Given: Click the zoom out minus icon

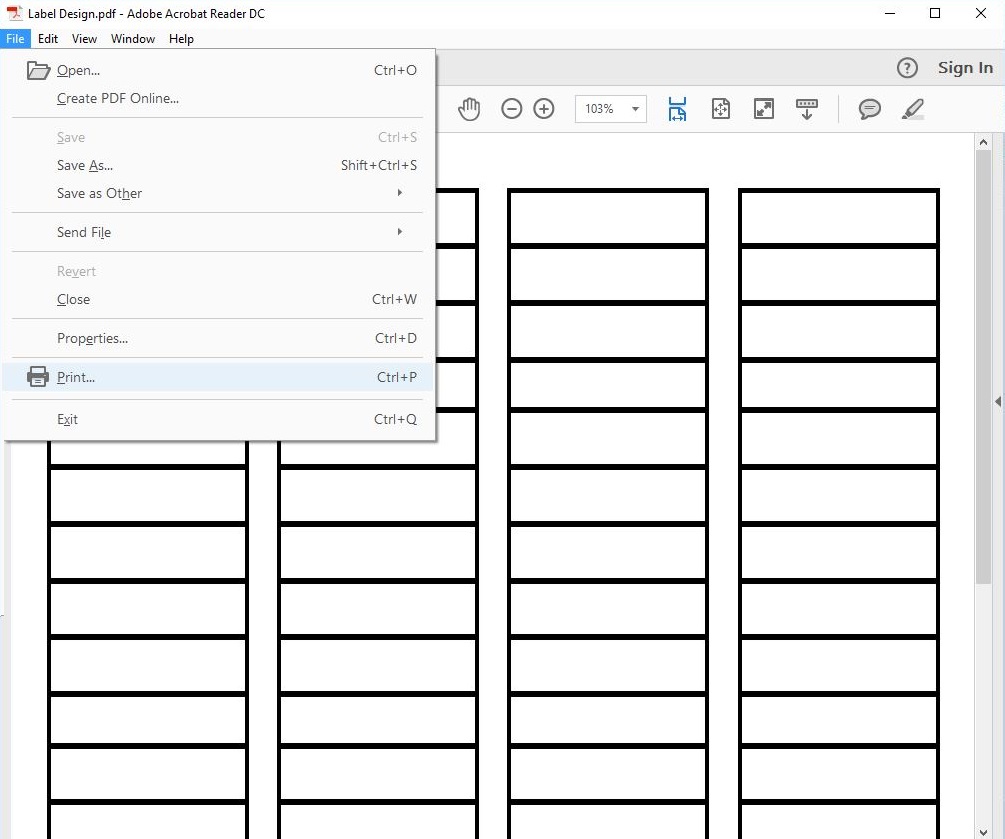Looking at the screenshot, I should coord(512,109).
